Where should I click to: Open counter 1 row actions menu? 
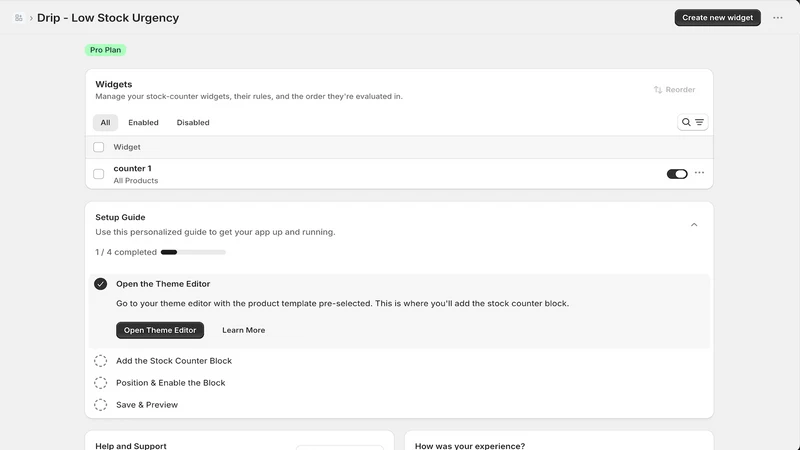coord(699,173)
